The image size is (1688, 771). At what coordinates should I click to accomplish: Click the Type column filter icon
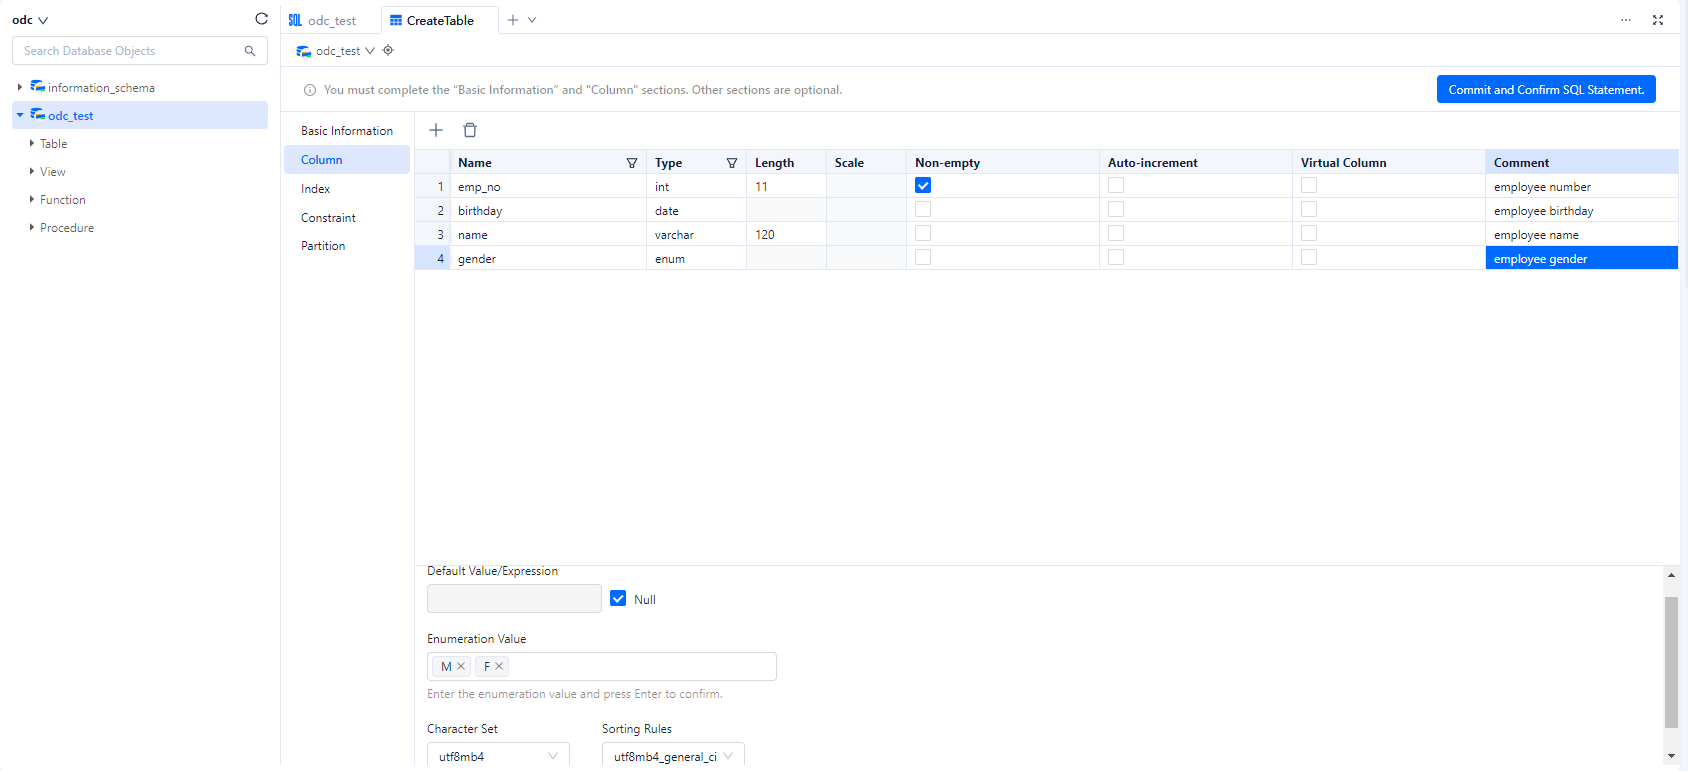pyautogui.click(x=732, y=163)
